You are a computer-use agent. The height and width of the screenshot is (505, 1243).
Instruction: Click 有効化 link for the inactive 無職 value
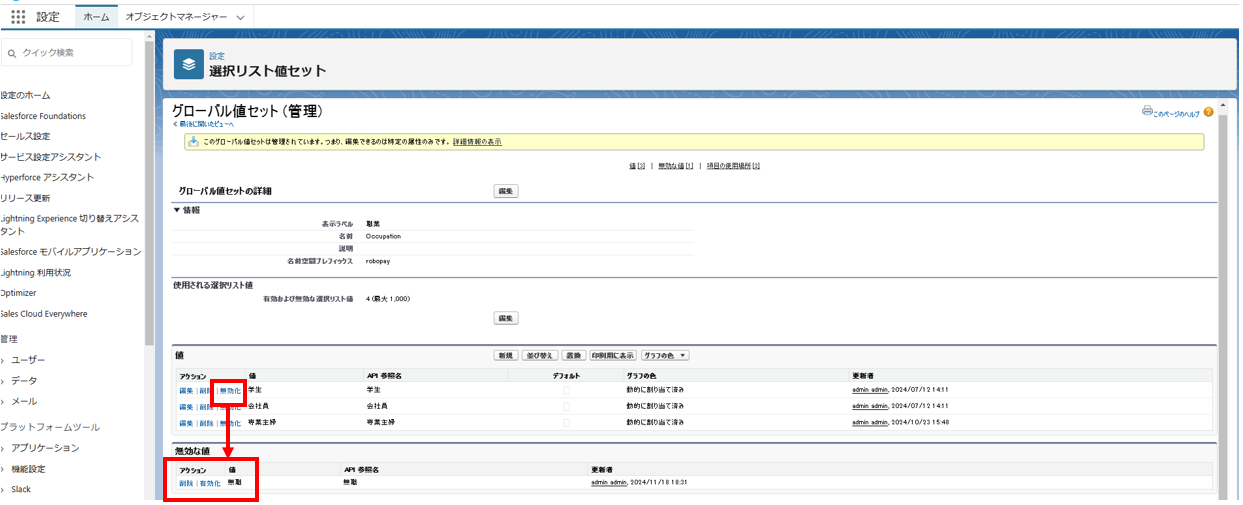(210, 483)
